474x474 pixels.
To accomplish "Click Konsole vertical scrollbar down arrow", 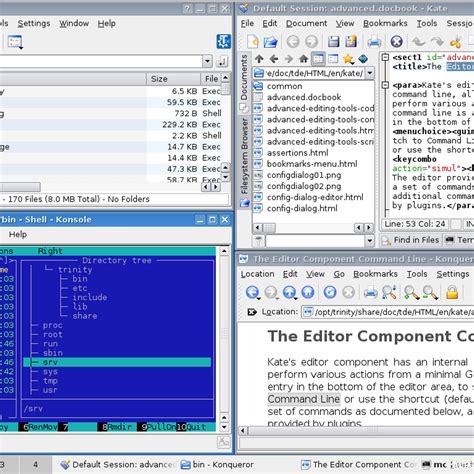I will coord(224,427).
